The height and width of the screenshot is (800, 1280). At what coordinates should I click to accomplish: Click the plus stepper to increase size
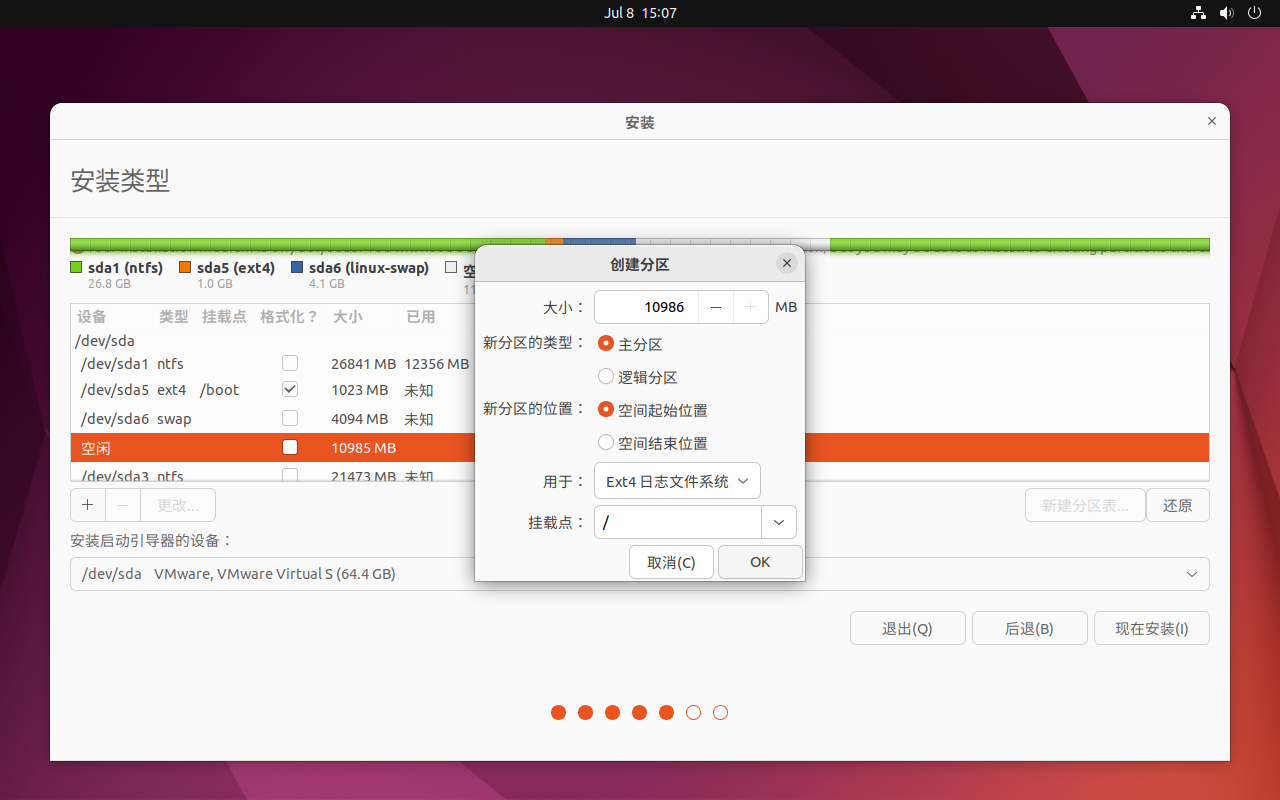pyautogui.click(x=751, y=307)
